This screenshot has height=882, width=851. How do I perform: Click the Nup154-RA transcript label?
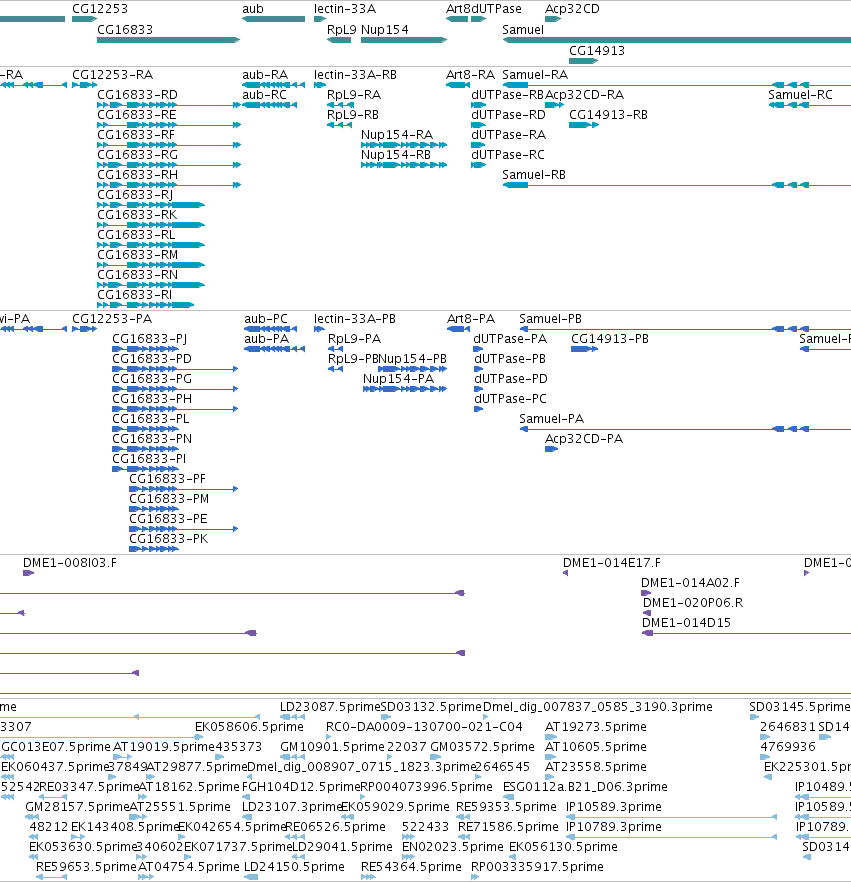point(397,135)
